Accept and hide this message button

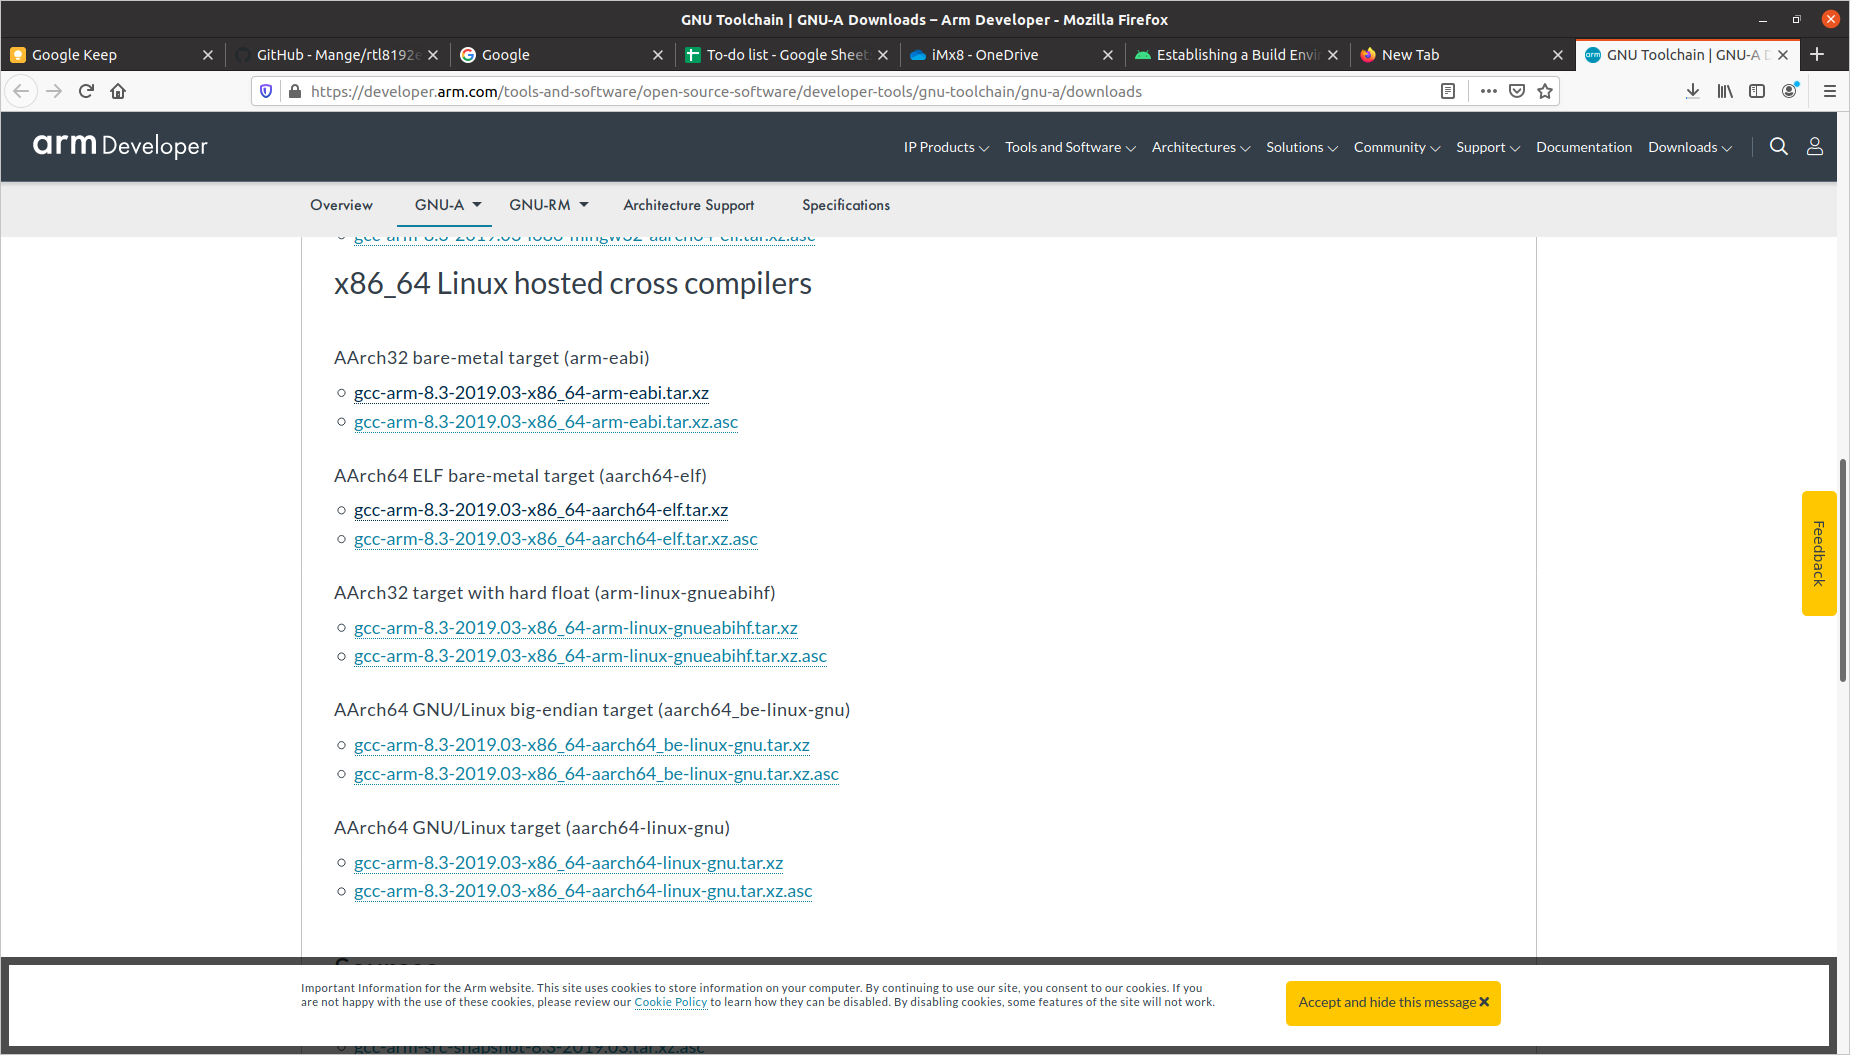tap(1393, 1002)
